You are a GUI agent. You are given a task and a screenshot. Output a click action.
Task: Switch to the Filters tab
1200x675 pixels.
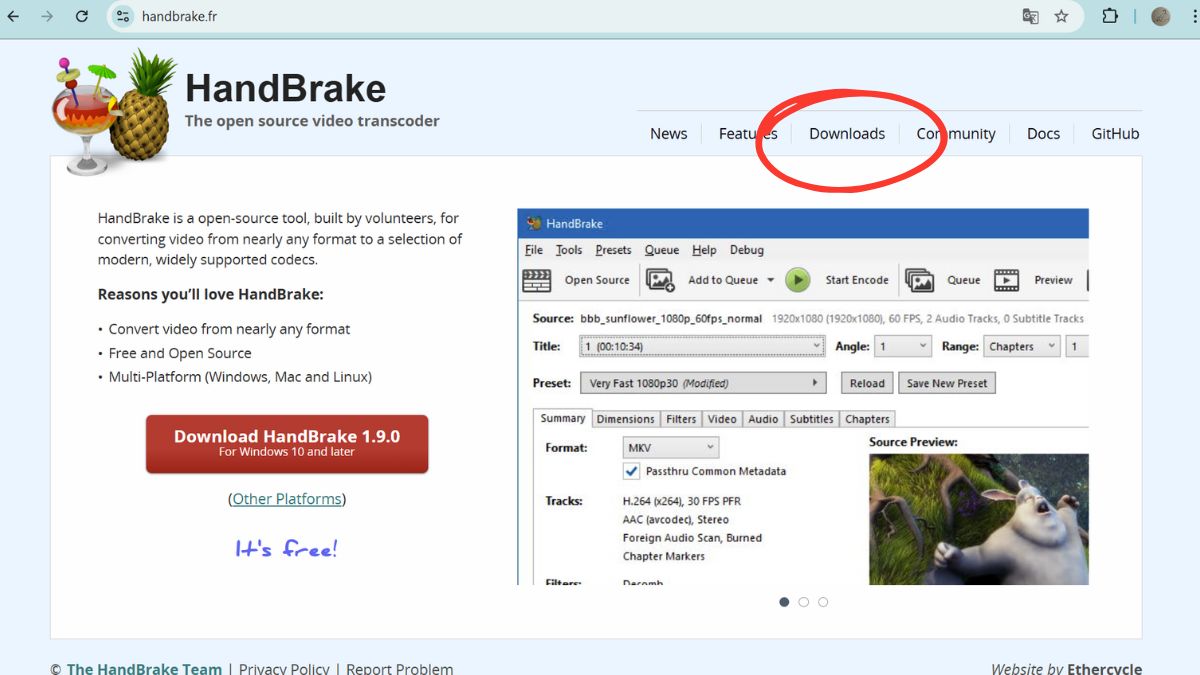tap(681, 419)
